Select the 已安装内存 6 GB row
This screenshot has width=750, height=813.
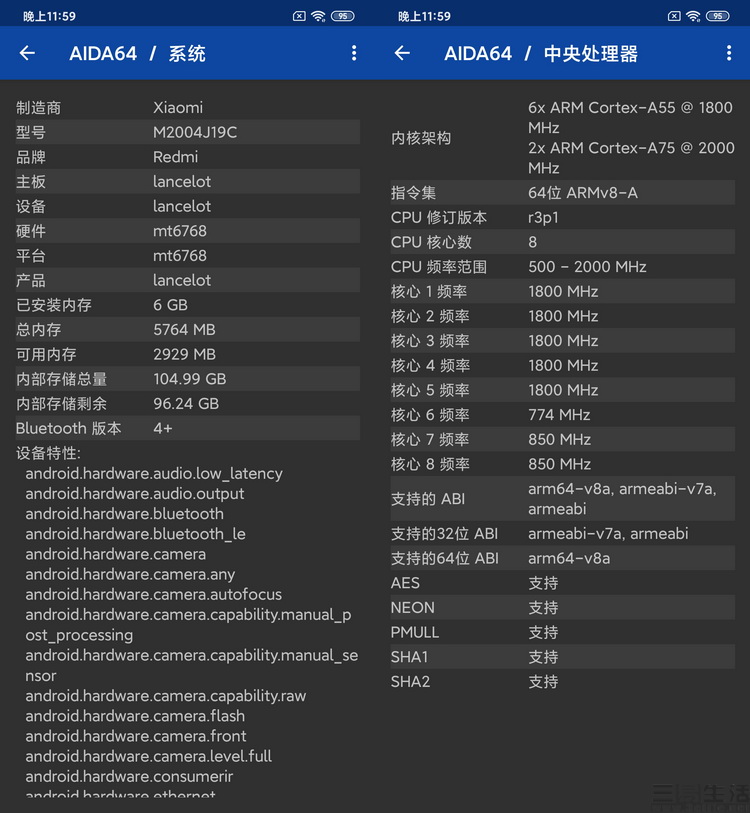point(188,305)
